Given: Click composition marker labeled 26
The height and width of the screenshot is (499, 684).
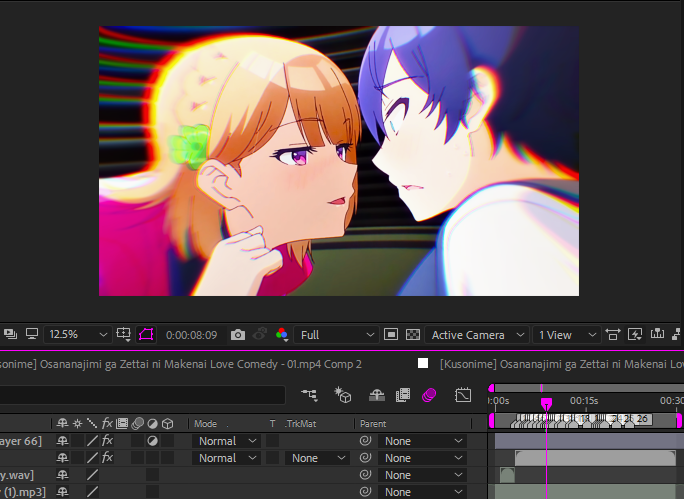Looking at the screenshot, I should coord(642,419).
